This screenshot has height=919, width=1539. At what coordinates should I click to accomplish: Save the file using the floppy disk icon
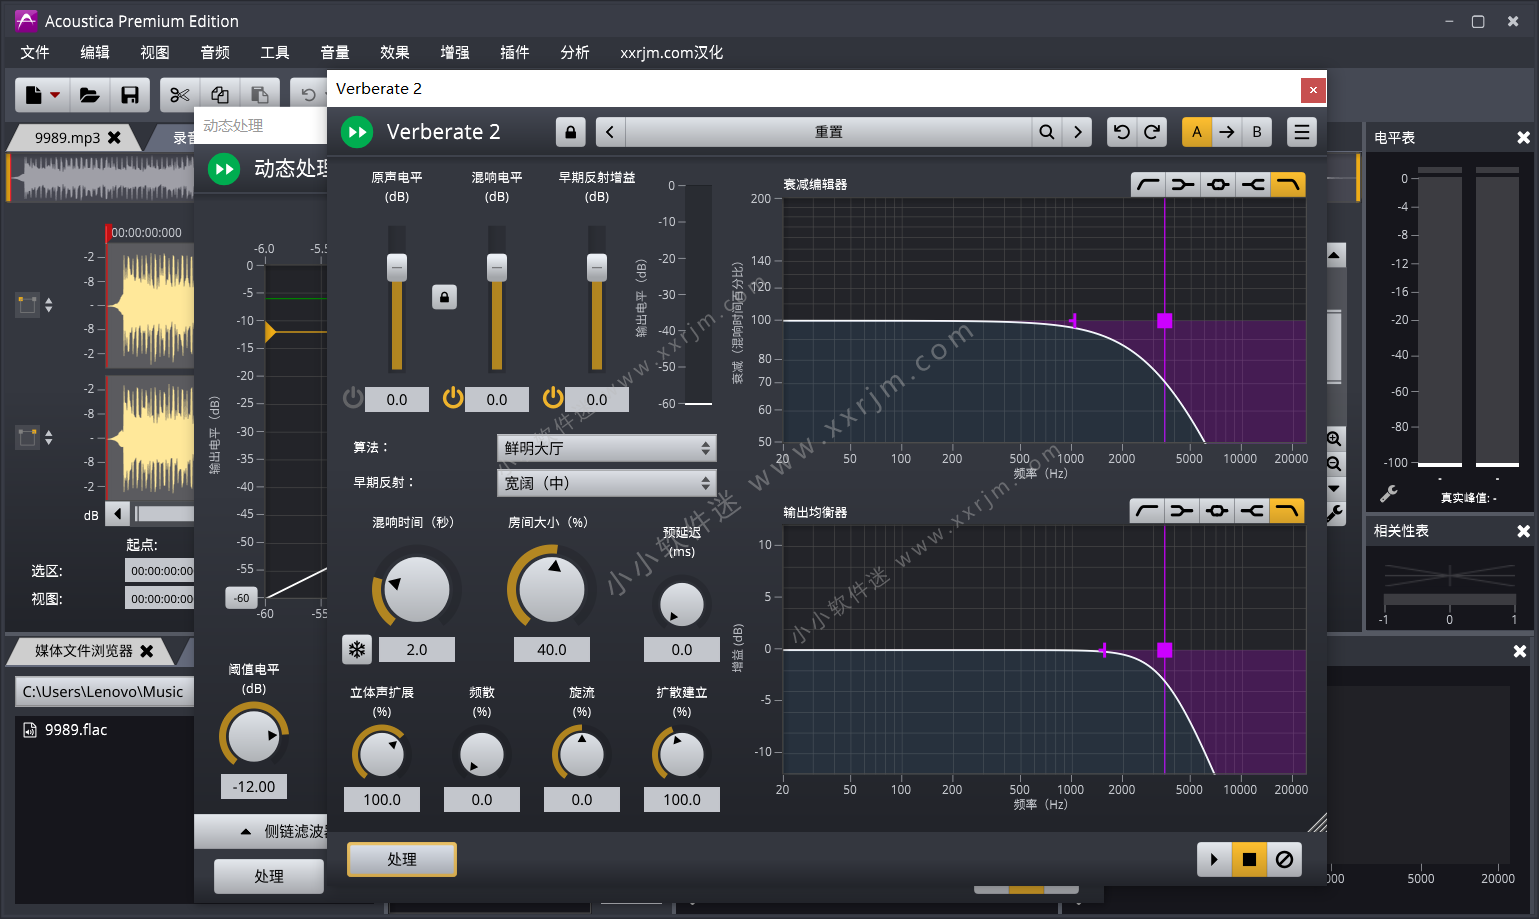click(x=130, y=95)
